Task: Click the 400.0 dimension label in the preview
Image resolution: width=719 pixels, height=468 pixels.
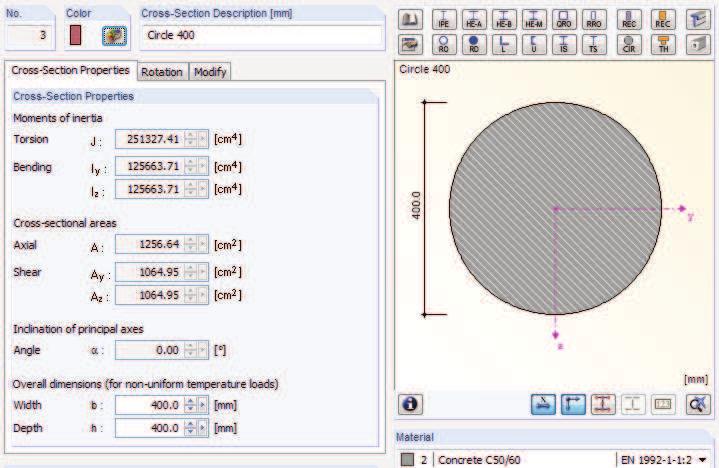Action: click(416, 205)
